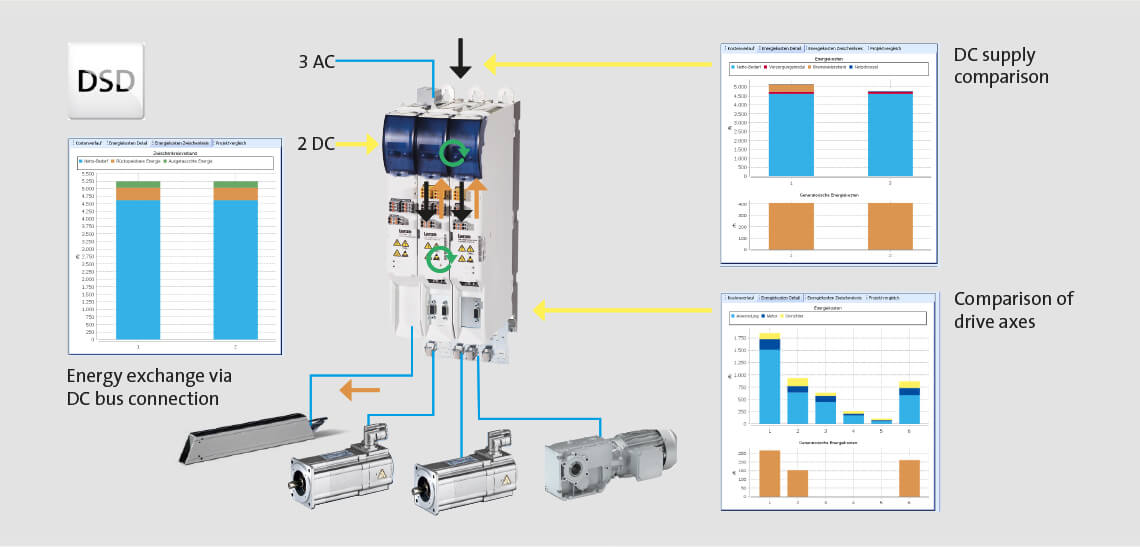This screenshot has height=547, width=1140.
Task: Select first orange generator-energy bar in the DC supply window
Action: pyautogui.click(x=792, y=226)
